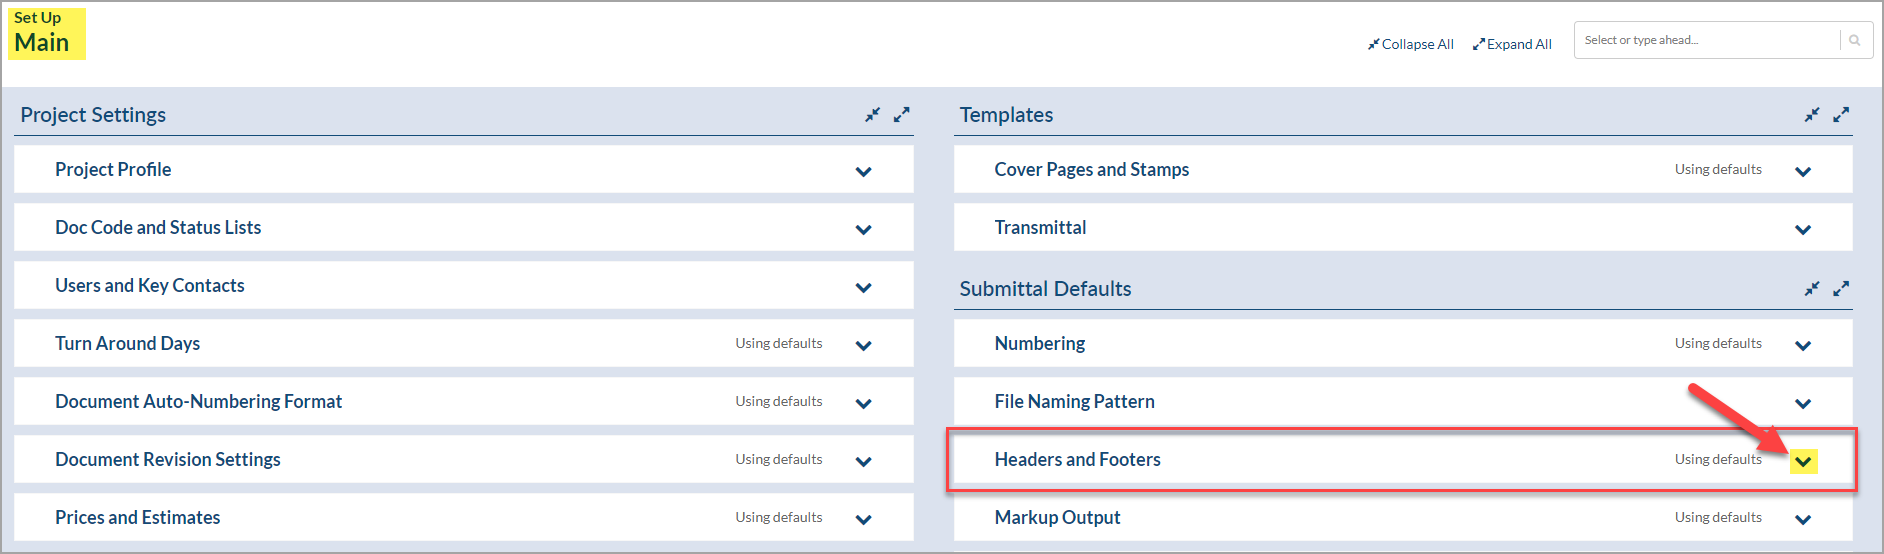This screenshot has width=1884, height=554.
Task: Open the Prices and Estimates row
Action: [x=464, y=517]
